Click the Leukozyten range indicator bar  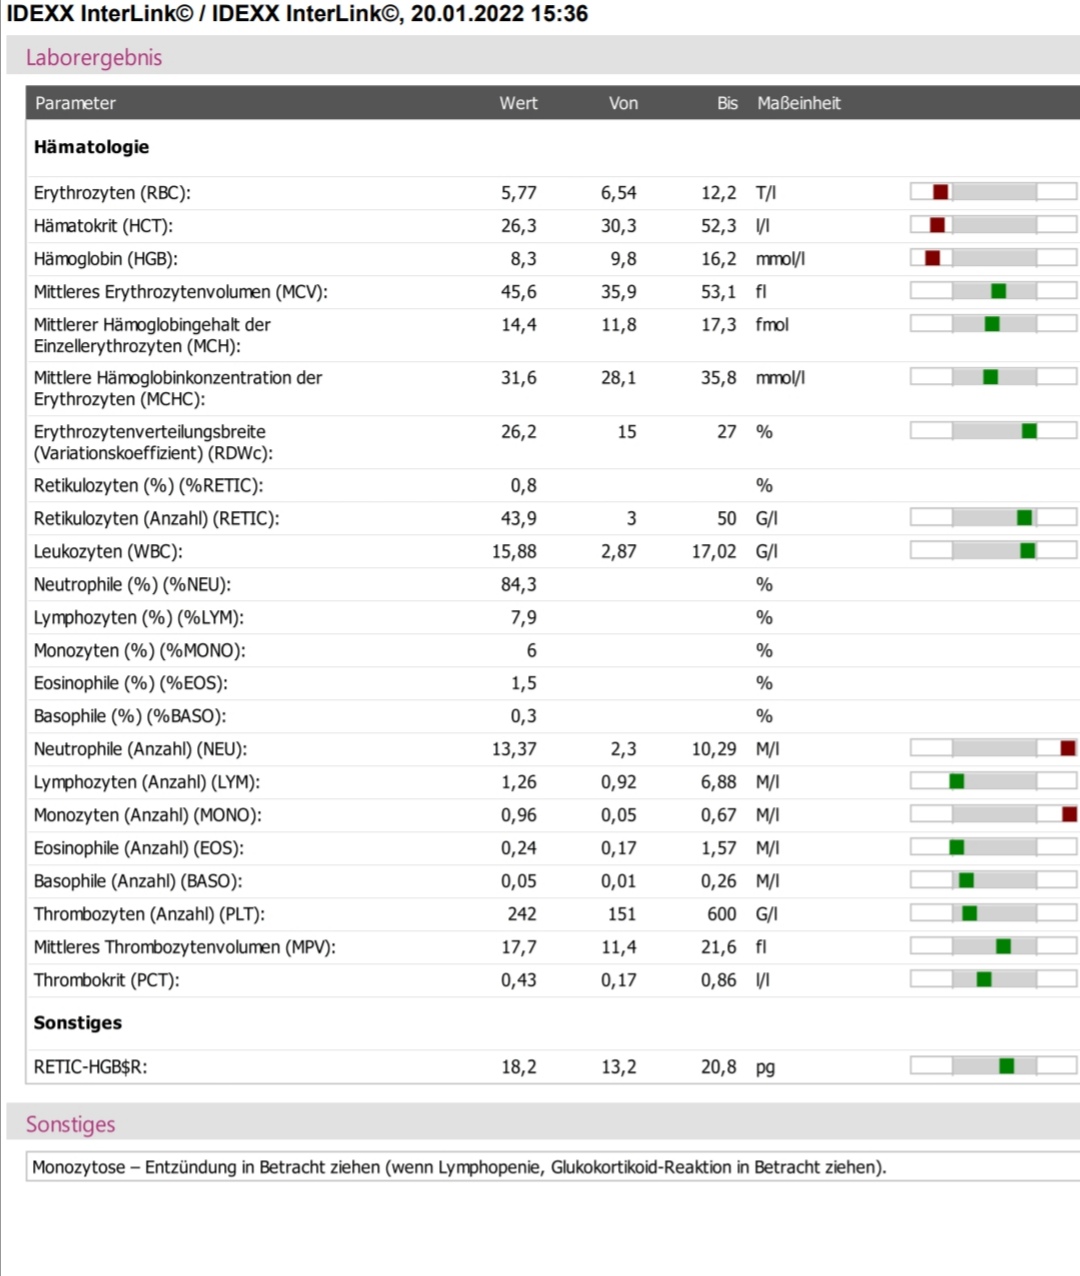pyautogui.click(x=993, y=550)
